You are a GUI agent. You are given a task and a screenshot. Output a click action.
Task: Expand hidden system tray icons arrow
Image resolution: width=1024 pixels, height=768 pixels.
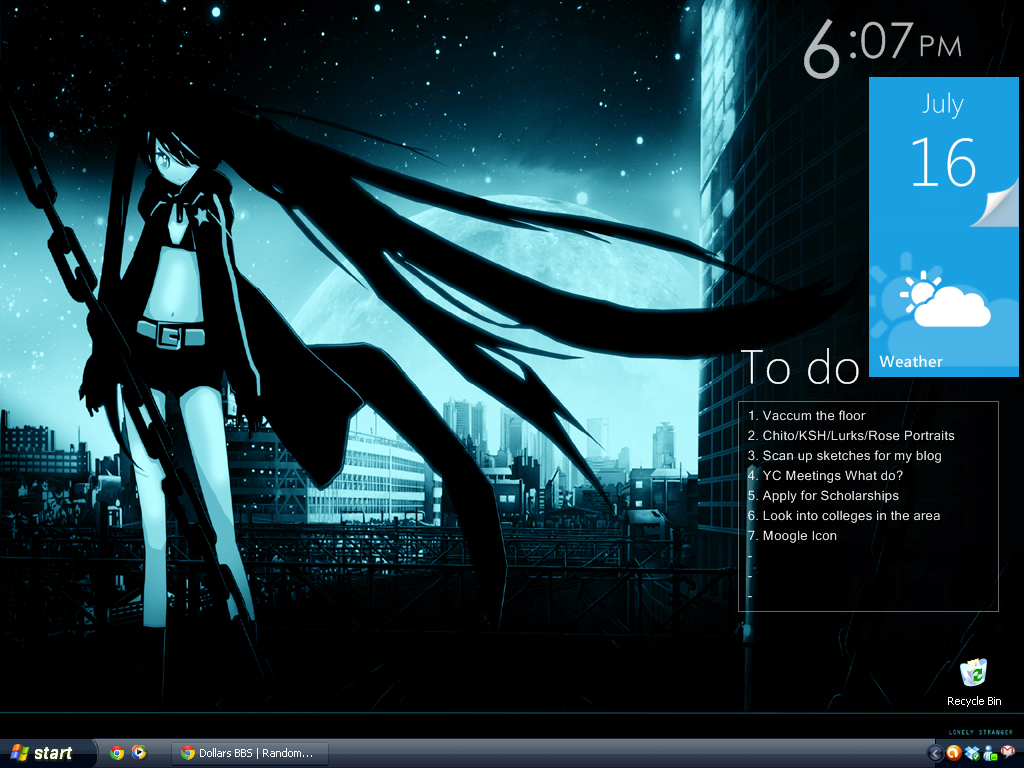click(x=935, y=754)
